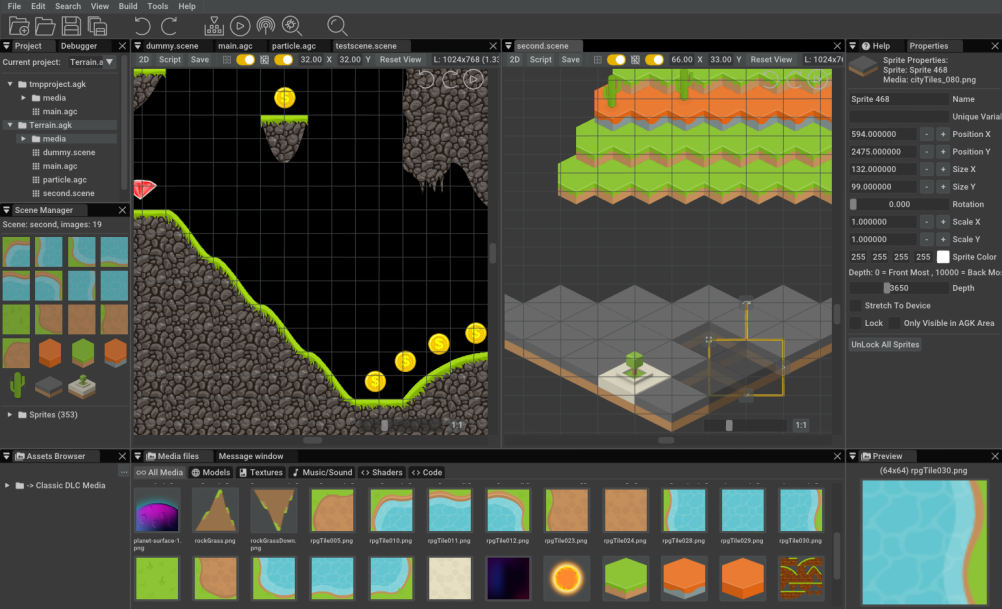Click the white Sprite Color swatch
The width and height of the screenshot is (1002, 609).
(x=942, y=257)
